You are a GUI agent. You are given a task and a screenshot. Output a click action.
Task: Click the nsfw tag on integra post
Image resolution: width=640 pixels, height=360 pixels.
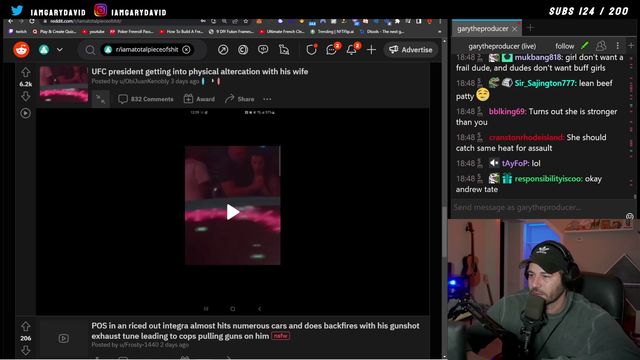(280, 336)
